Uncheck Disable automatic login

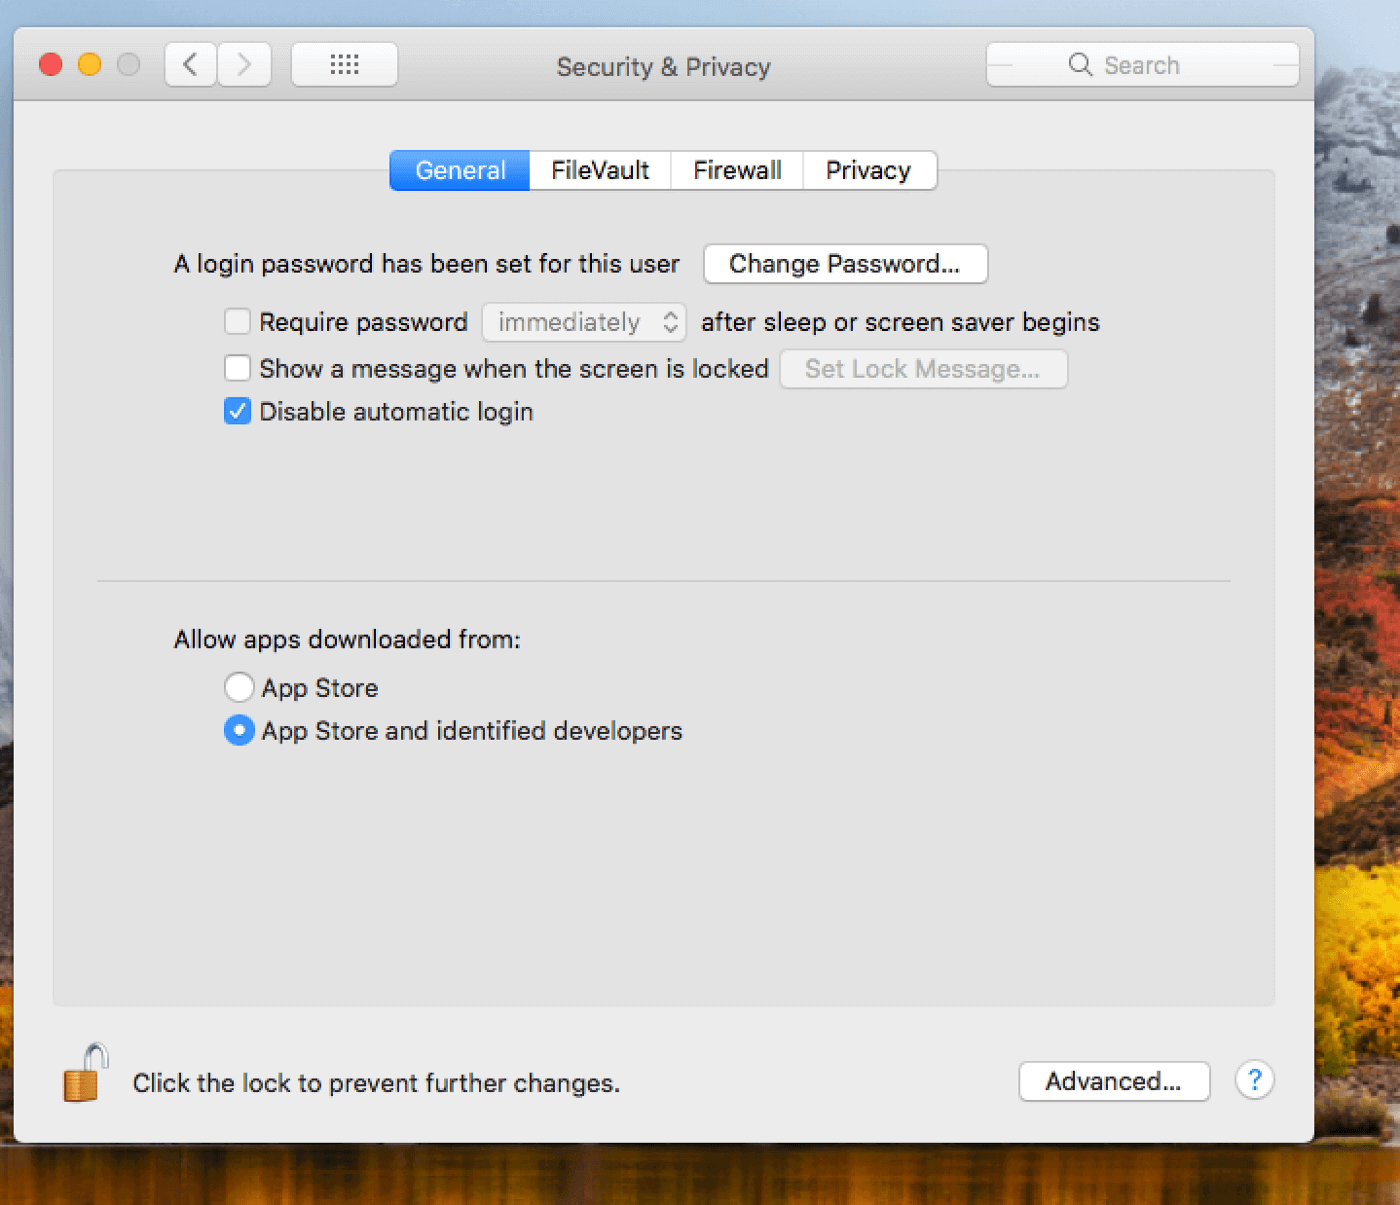point(237,411)
